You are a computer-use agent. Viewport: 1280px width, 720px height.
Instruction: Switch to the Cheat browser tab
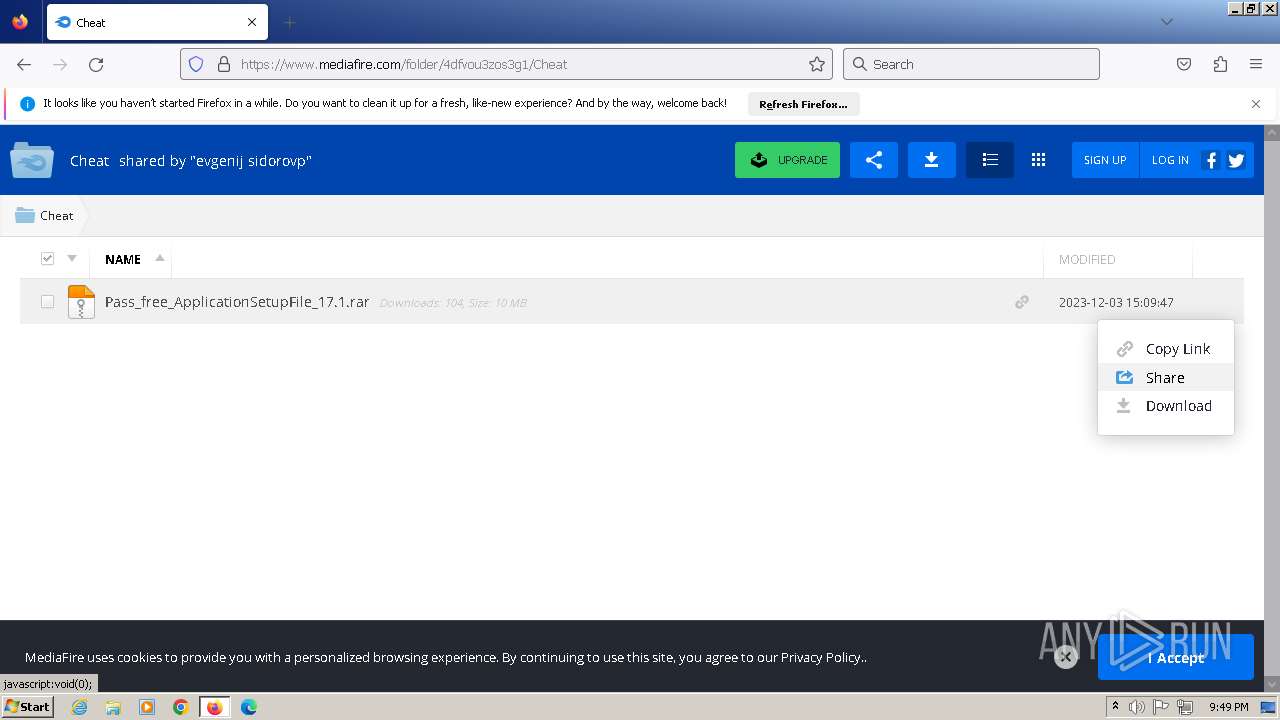pos(157,22)
